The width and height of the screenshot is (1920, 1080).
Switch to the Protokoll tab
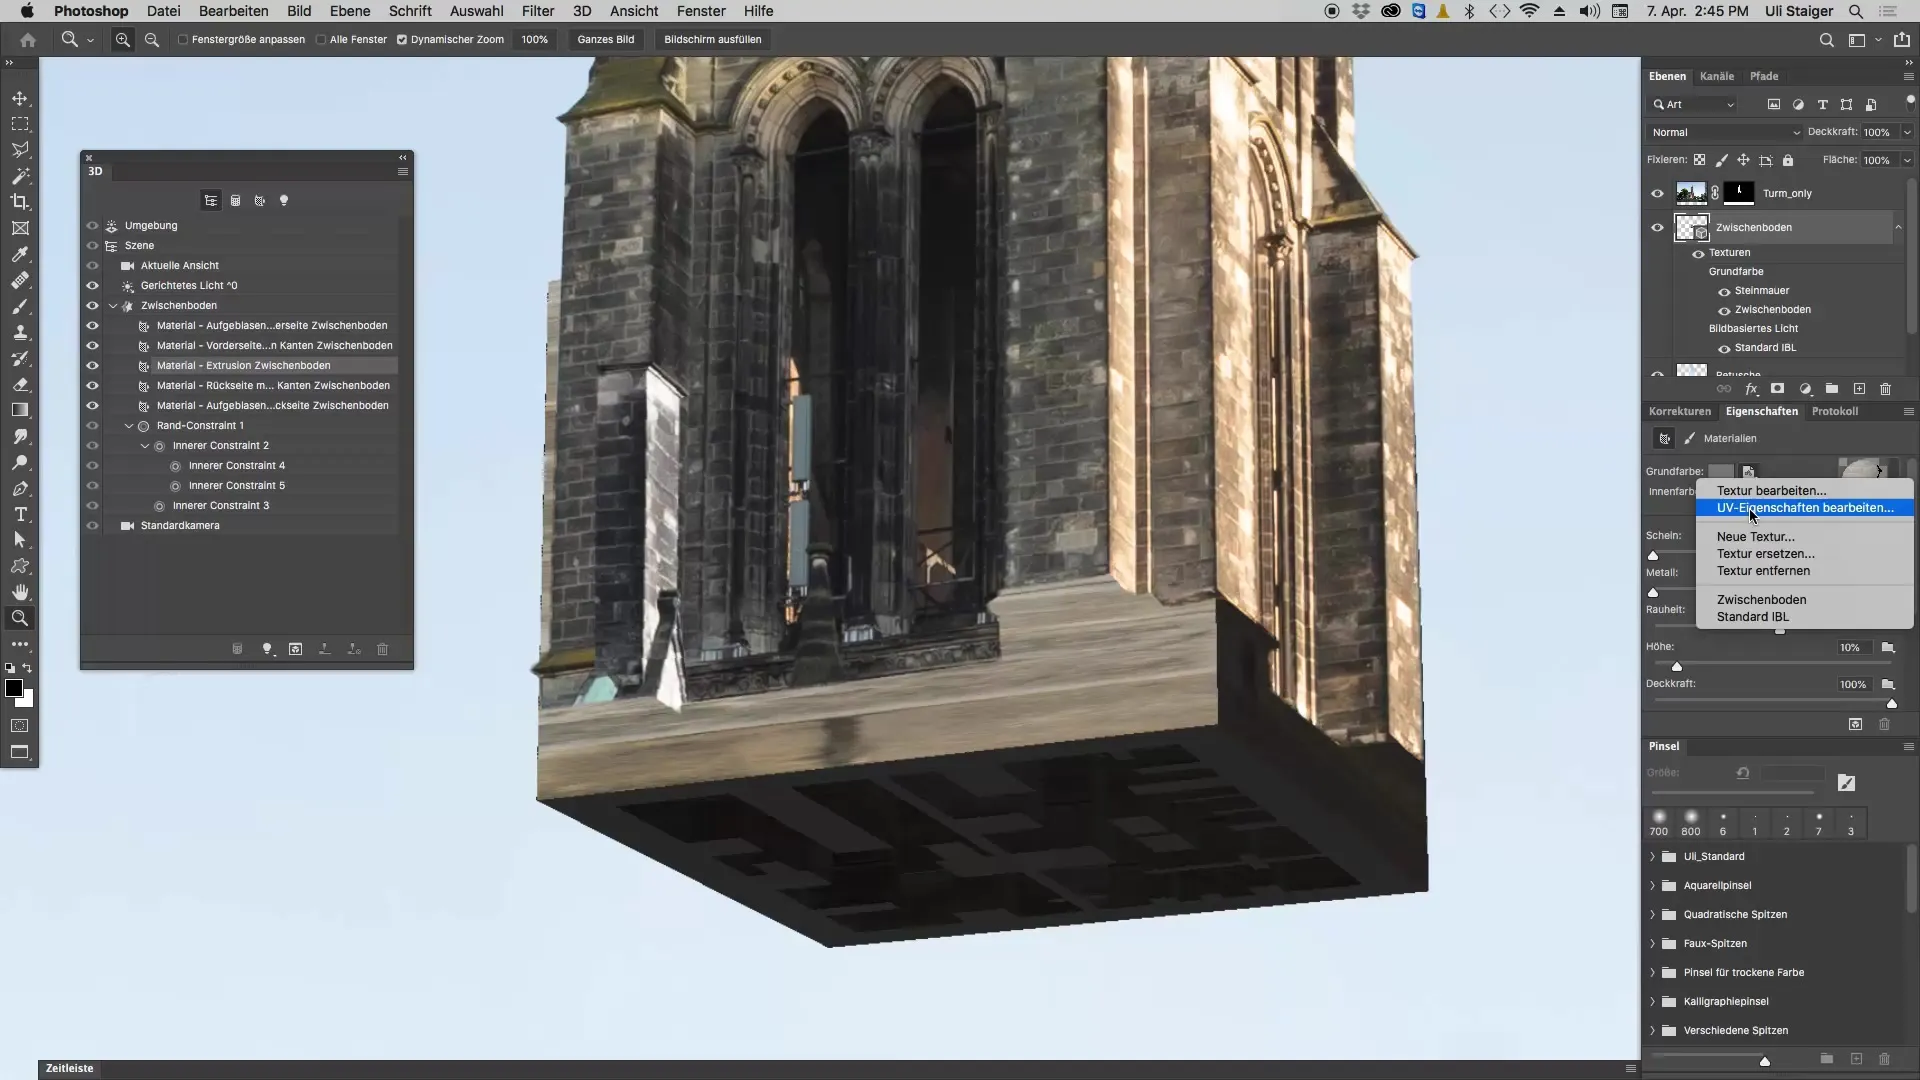point(1834,411)
